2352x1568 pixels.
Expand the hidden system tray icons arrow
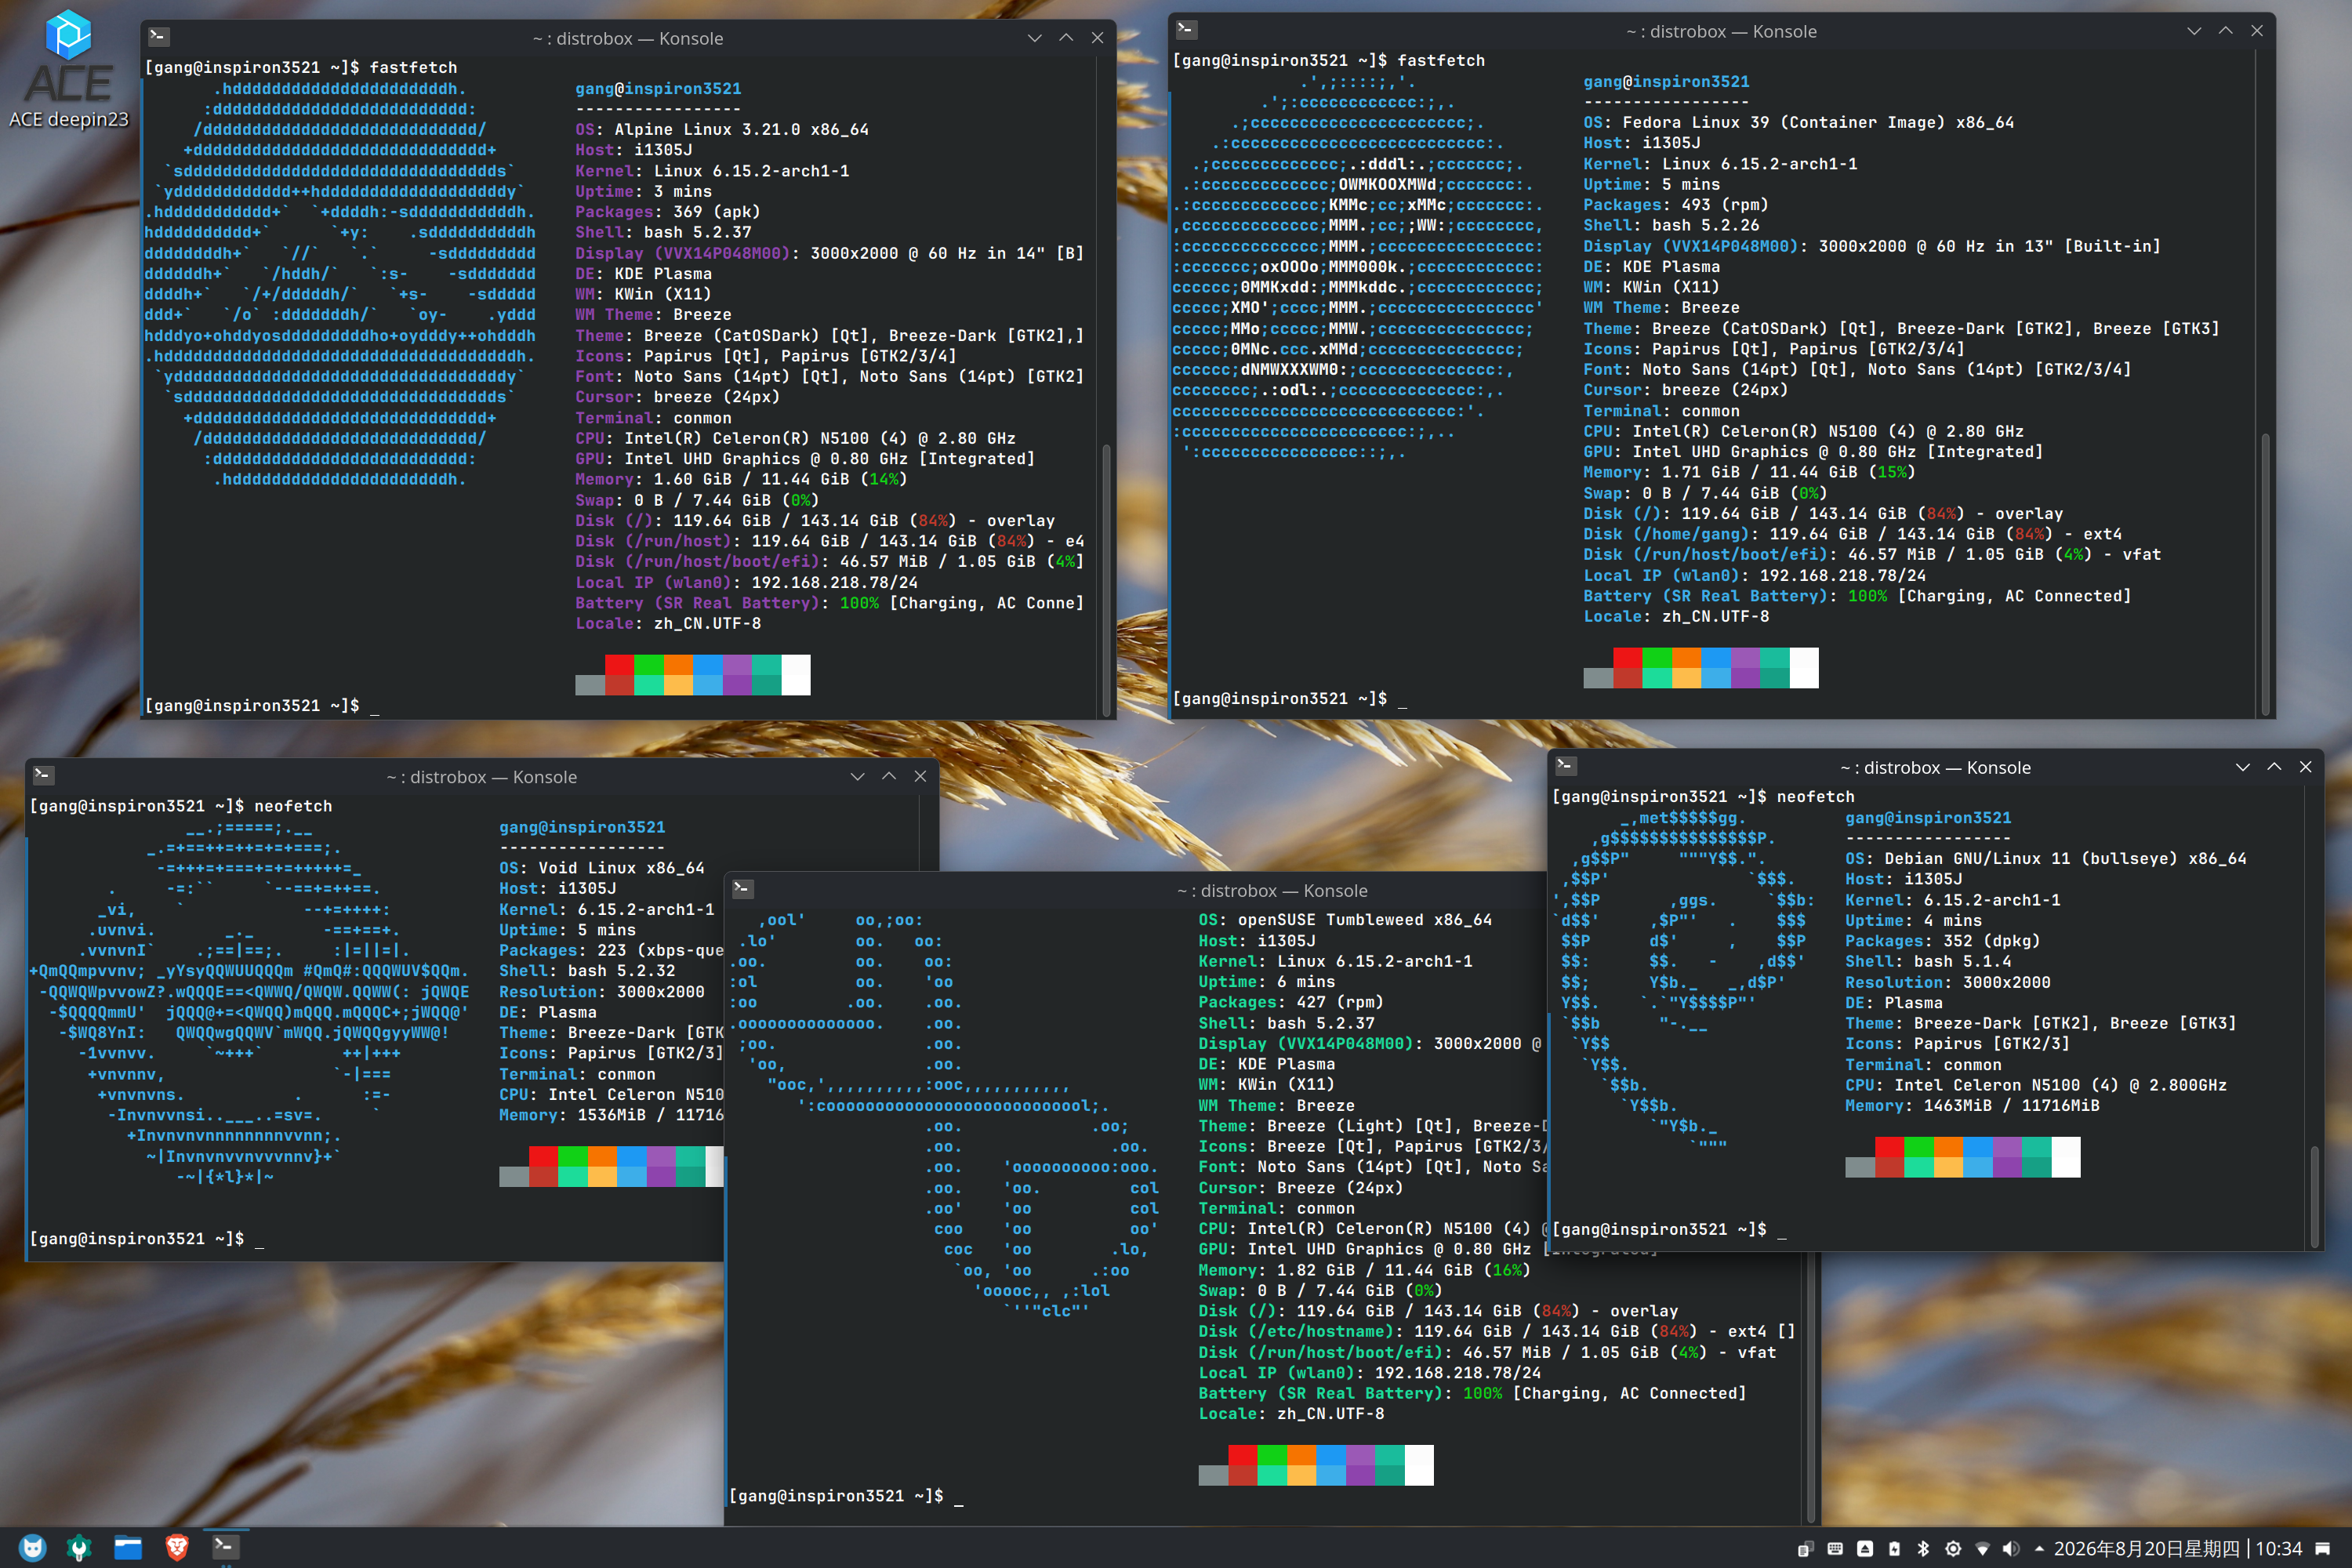click(x=2039, y=1549)
